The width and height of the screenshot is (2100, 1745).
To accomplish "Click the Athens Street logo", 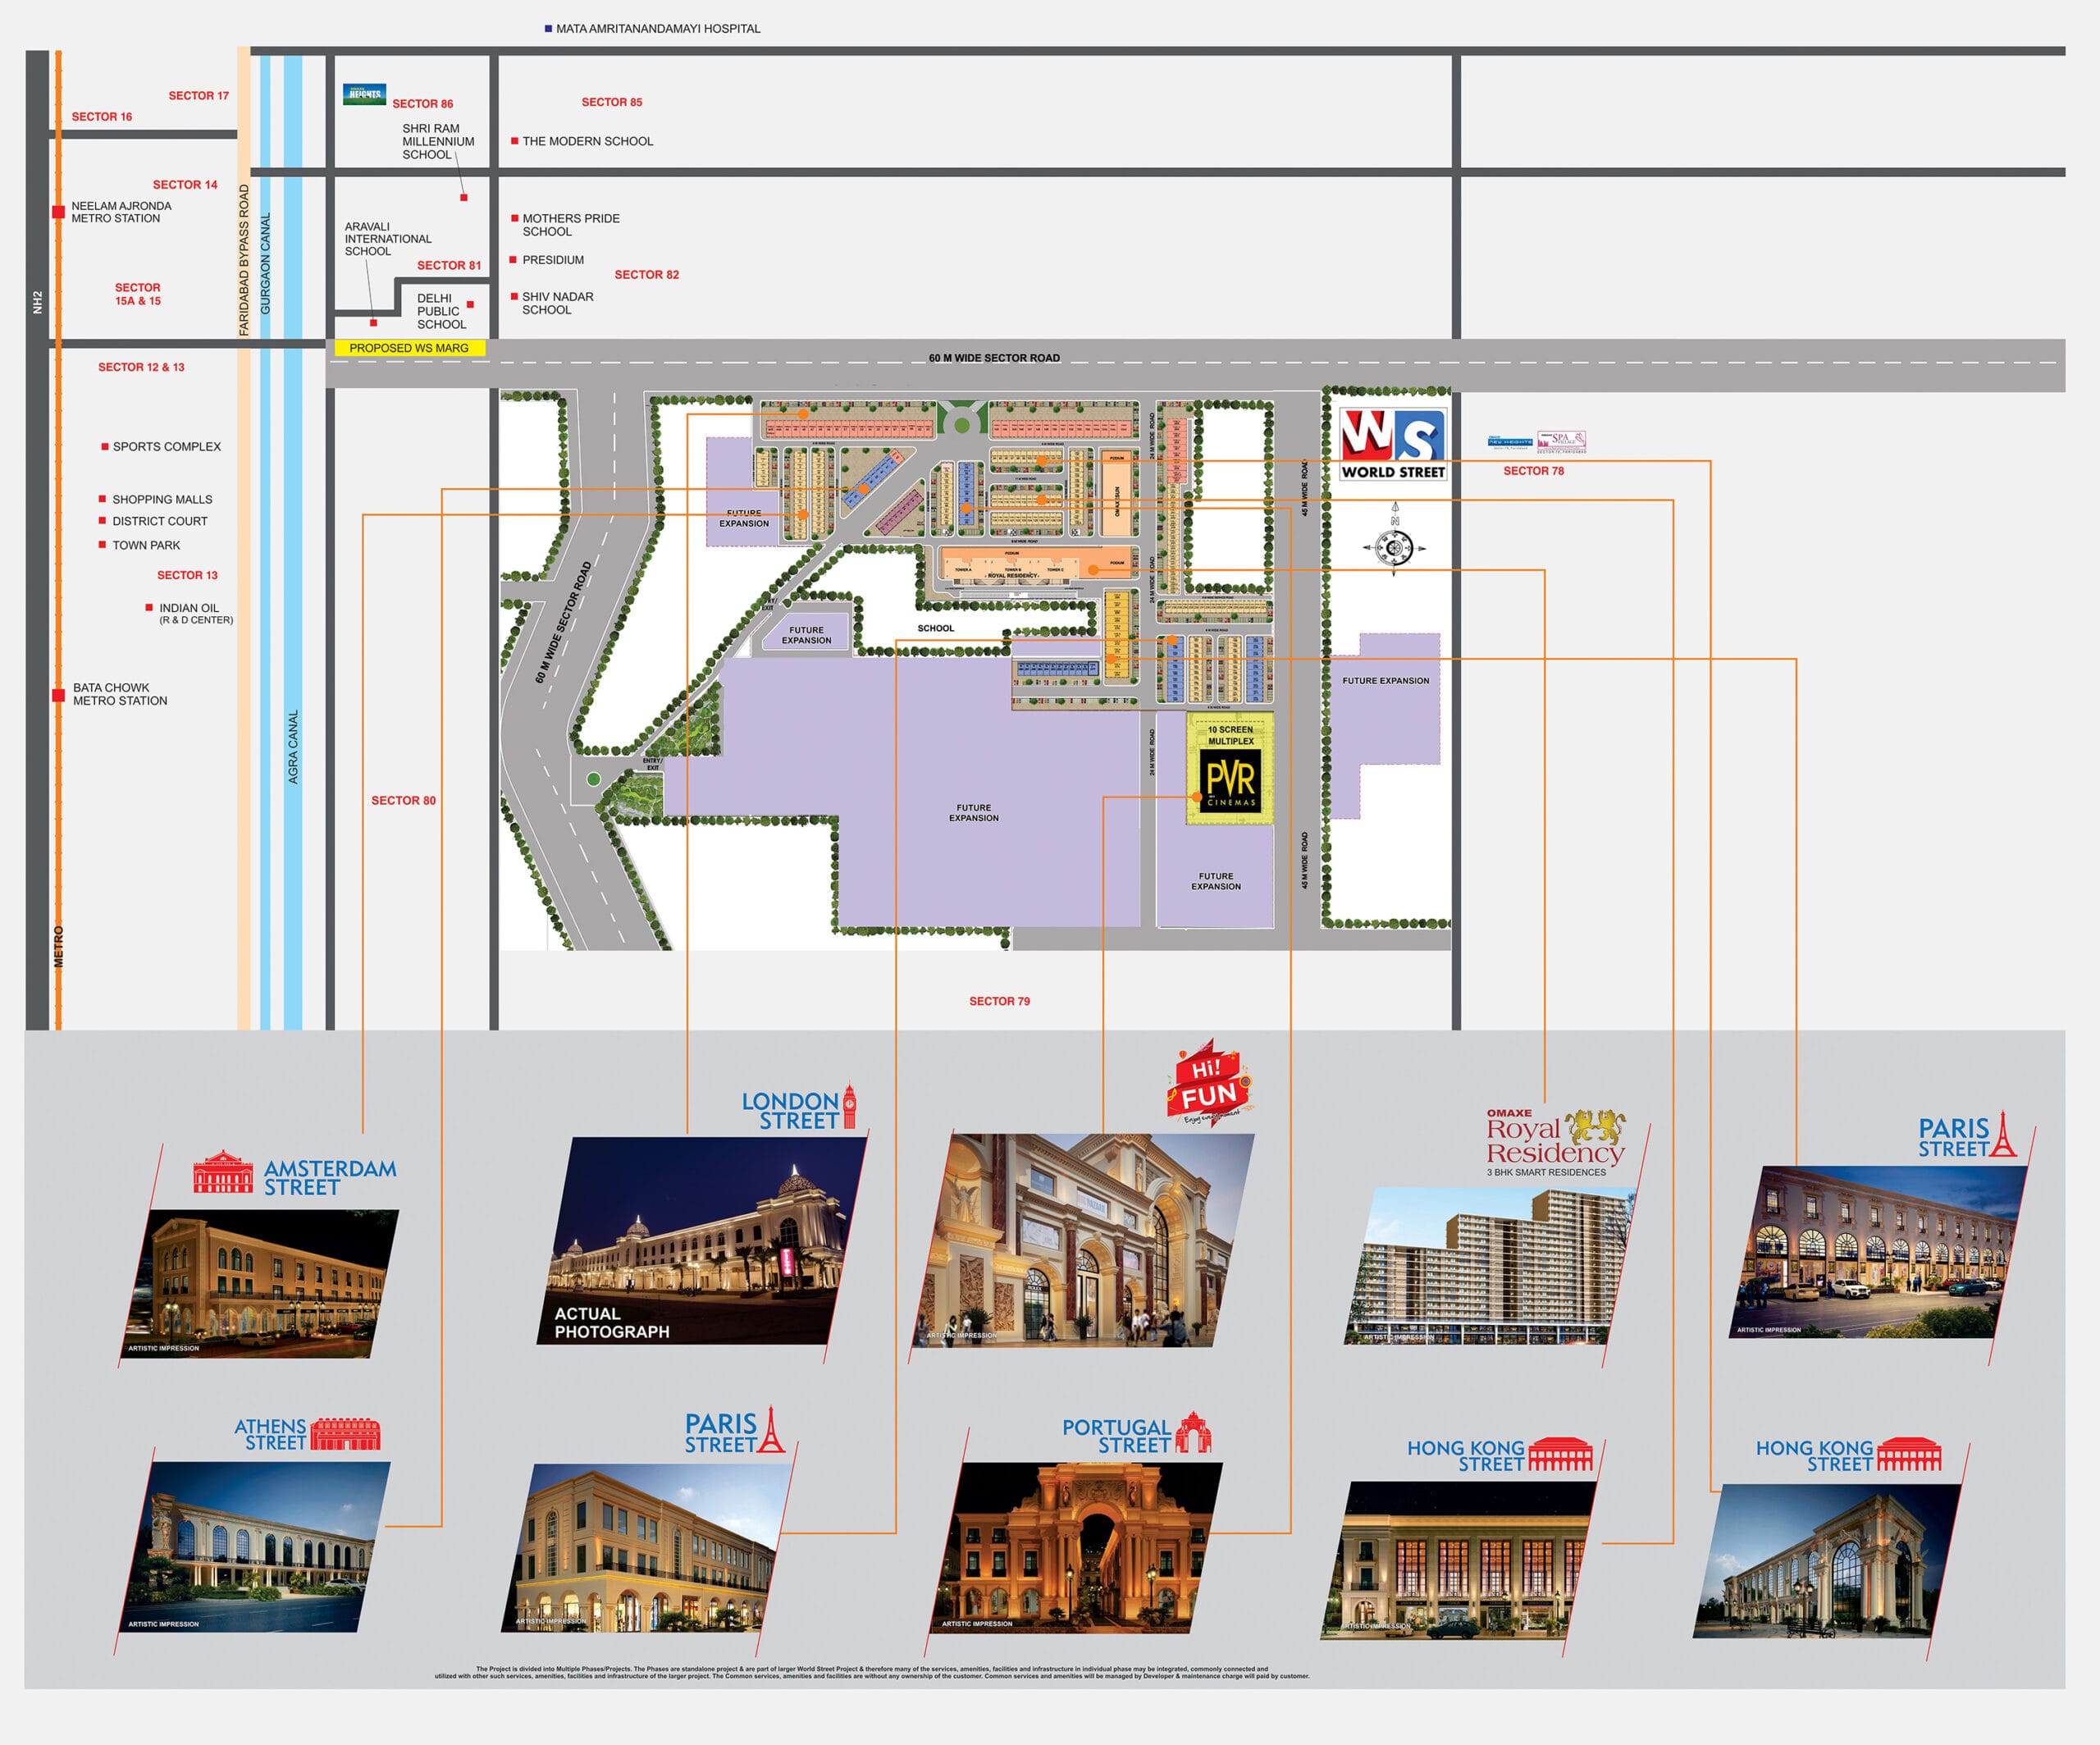I will pos(307,1434).
